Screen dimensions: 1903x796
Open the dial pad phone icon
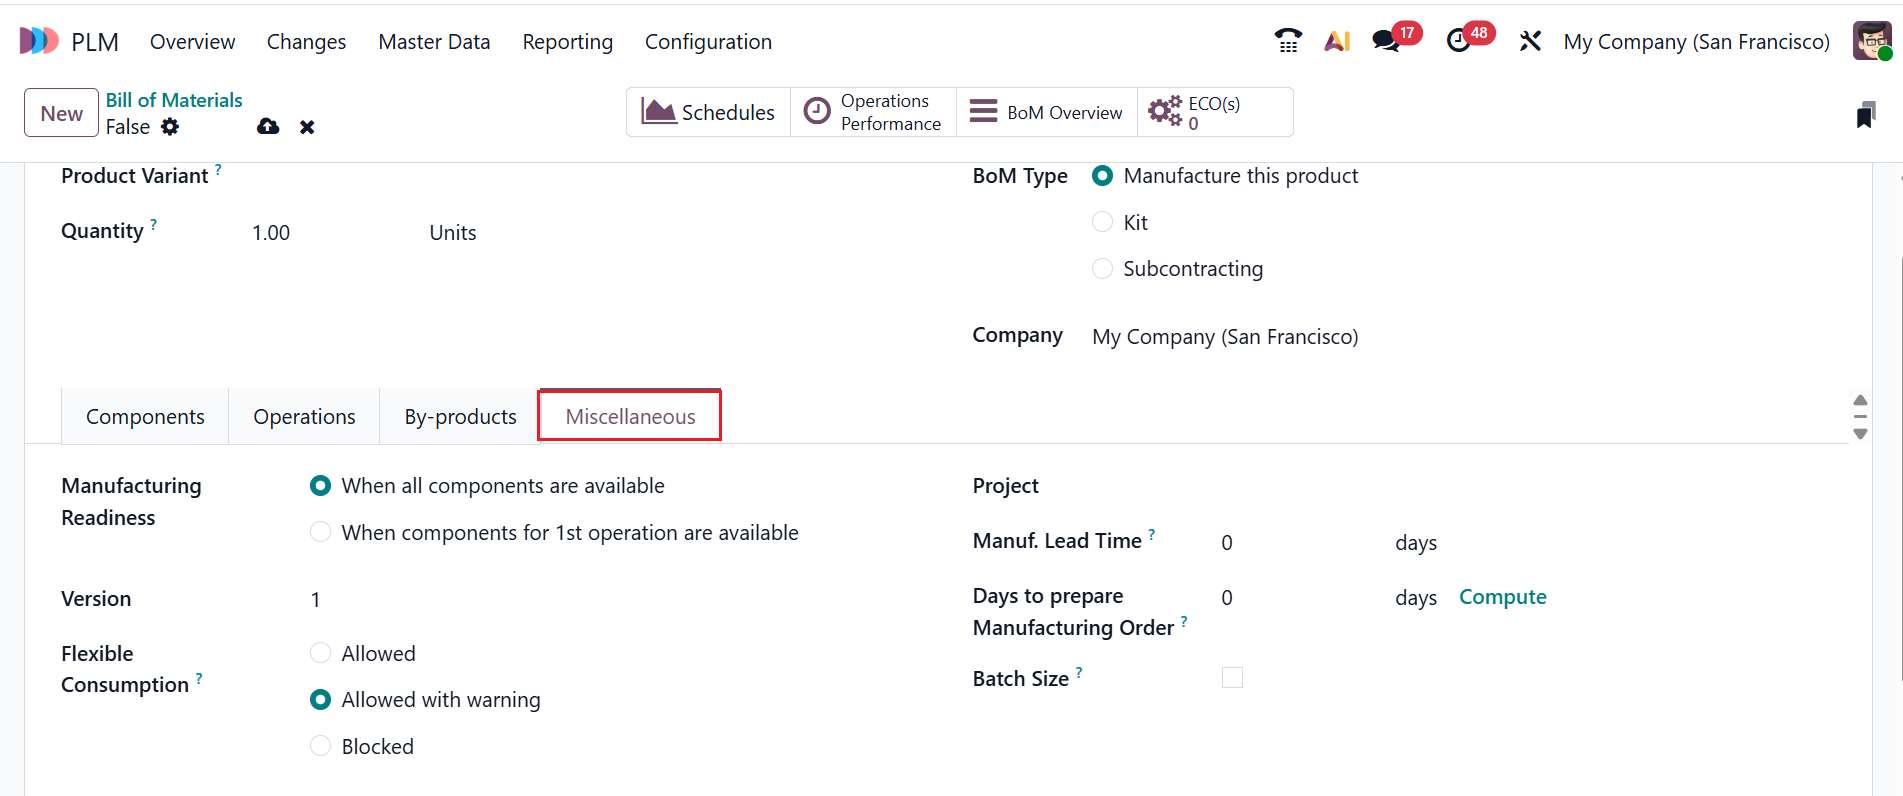click(1288, 41)
